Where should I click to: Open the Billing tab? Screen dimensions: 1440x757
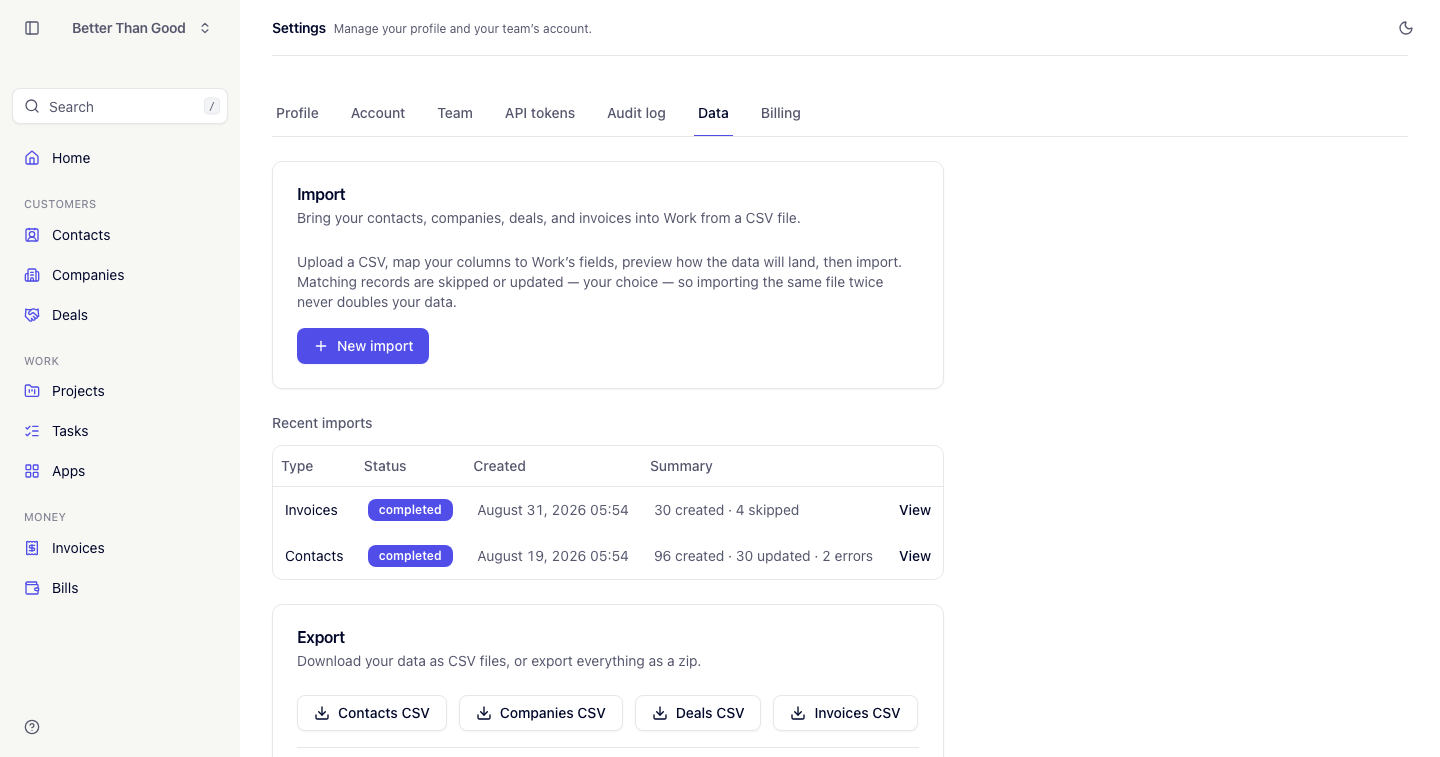coord(781,113)
